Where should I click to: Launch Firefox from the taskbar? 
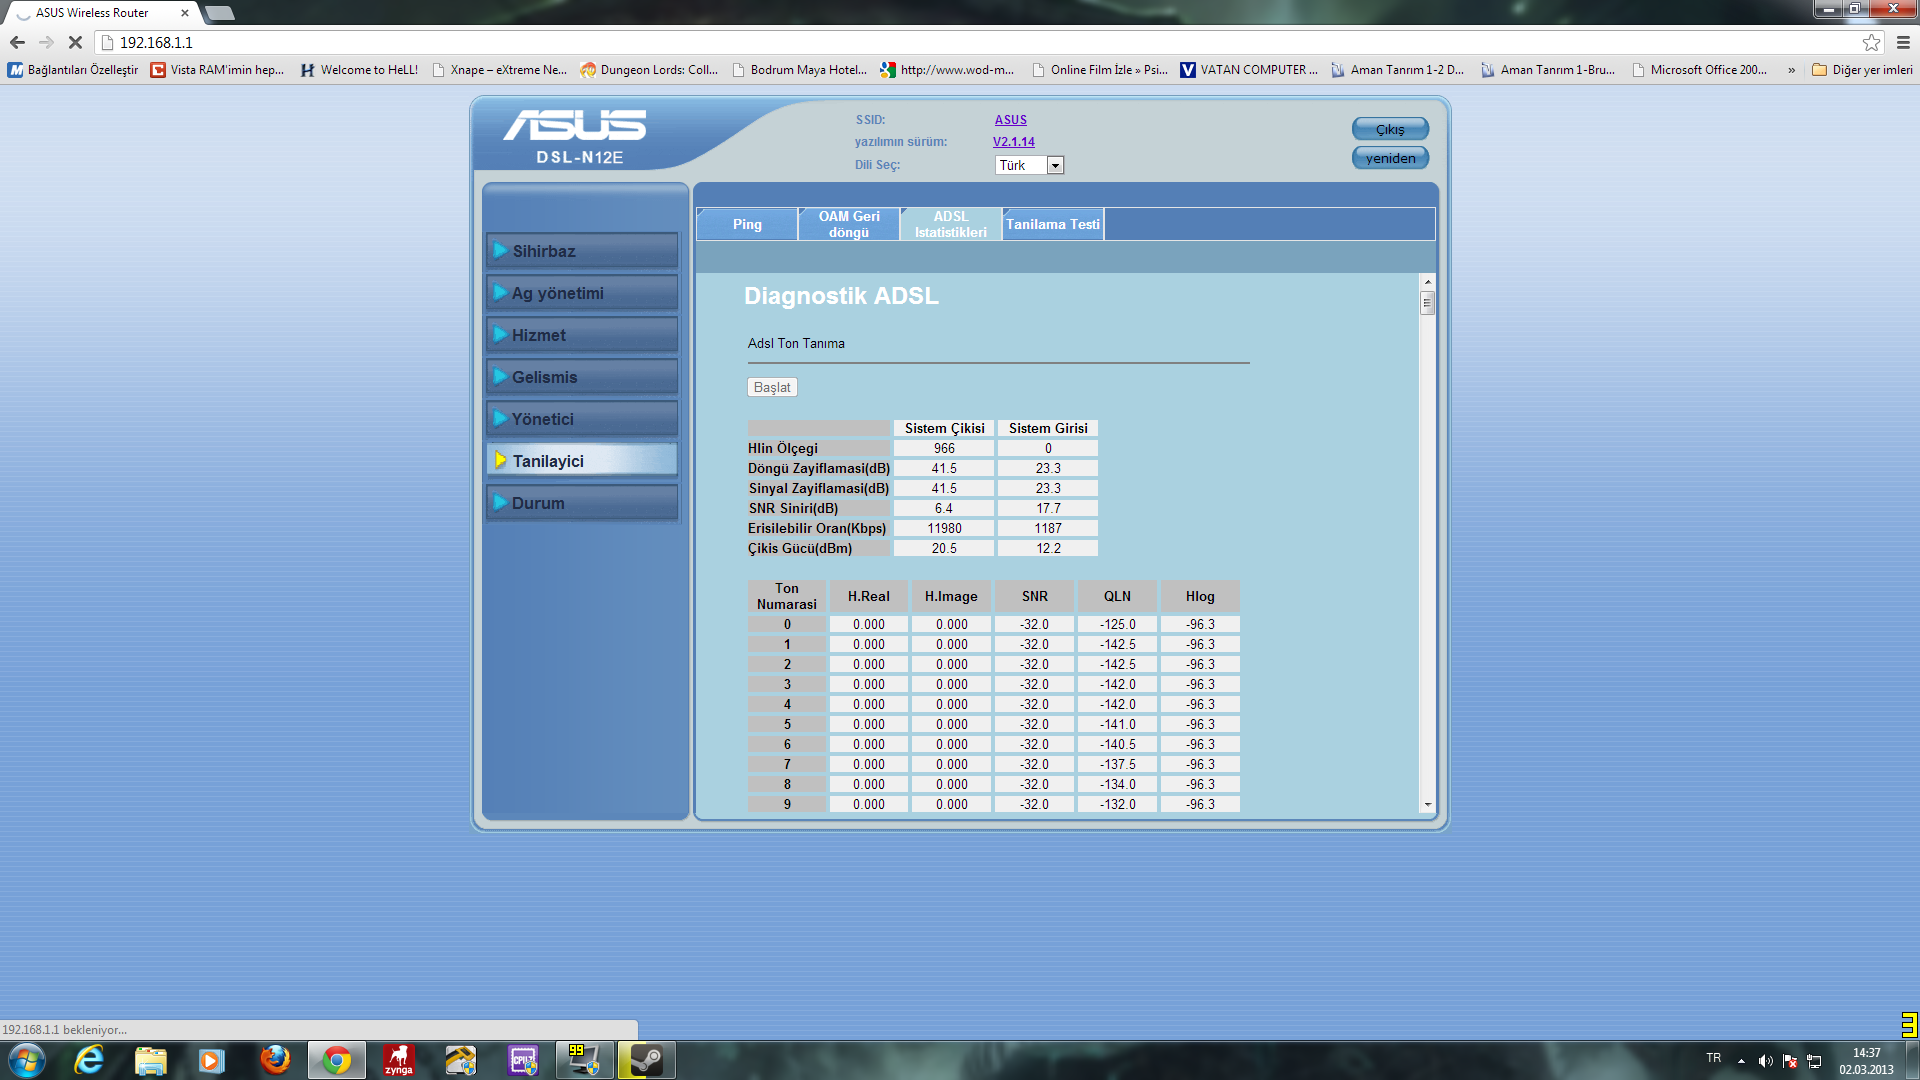[x=274, y=1060]
